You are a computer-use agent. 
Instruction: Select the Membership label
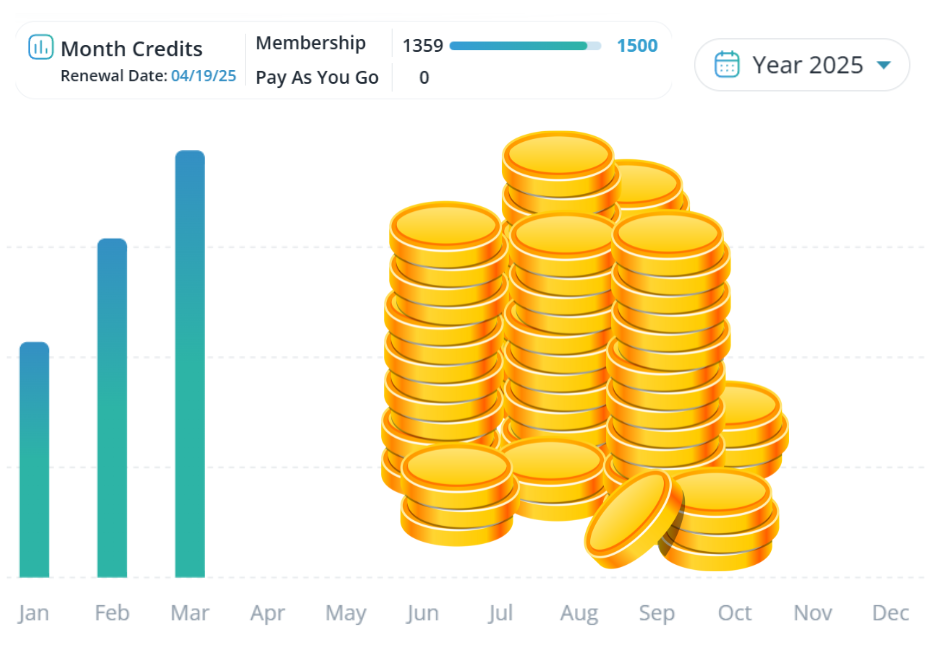tap(310, 43)
